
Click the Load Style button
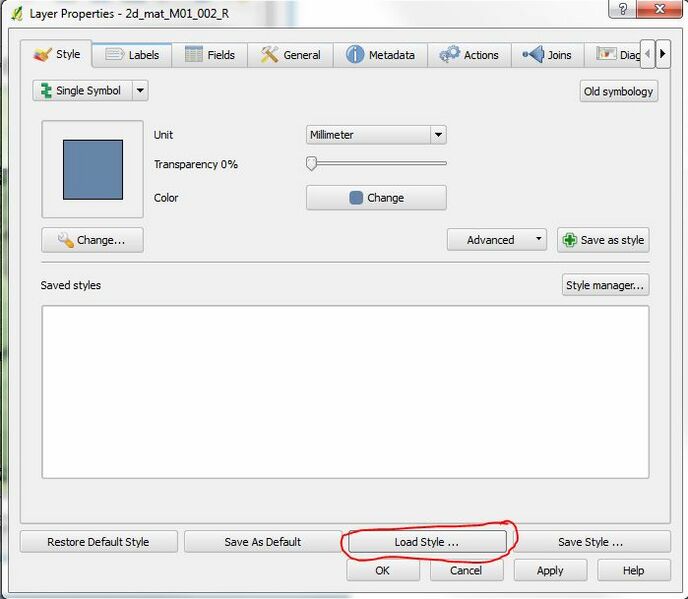point(426,542)
